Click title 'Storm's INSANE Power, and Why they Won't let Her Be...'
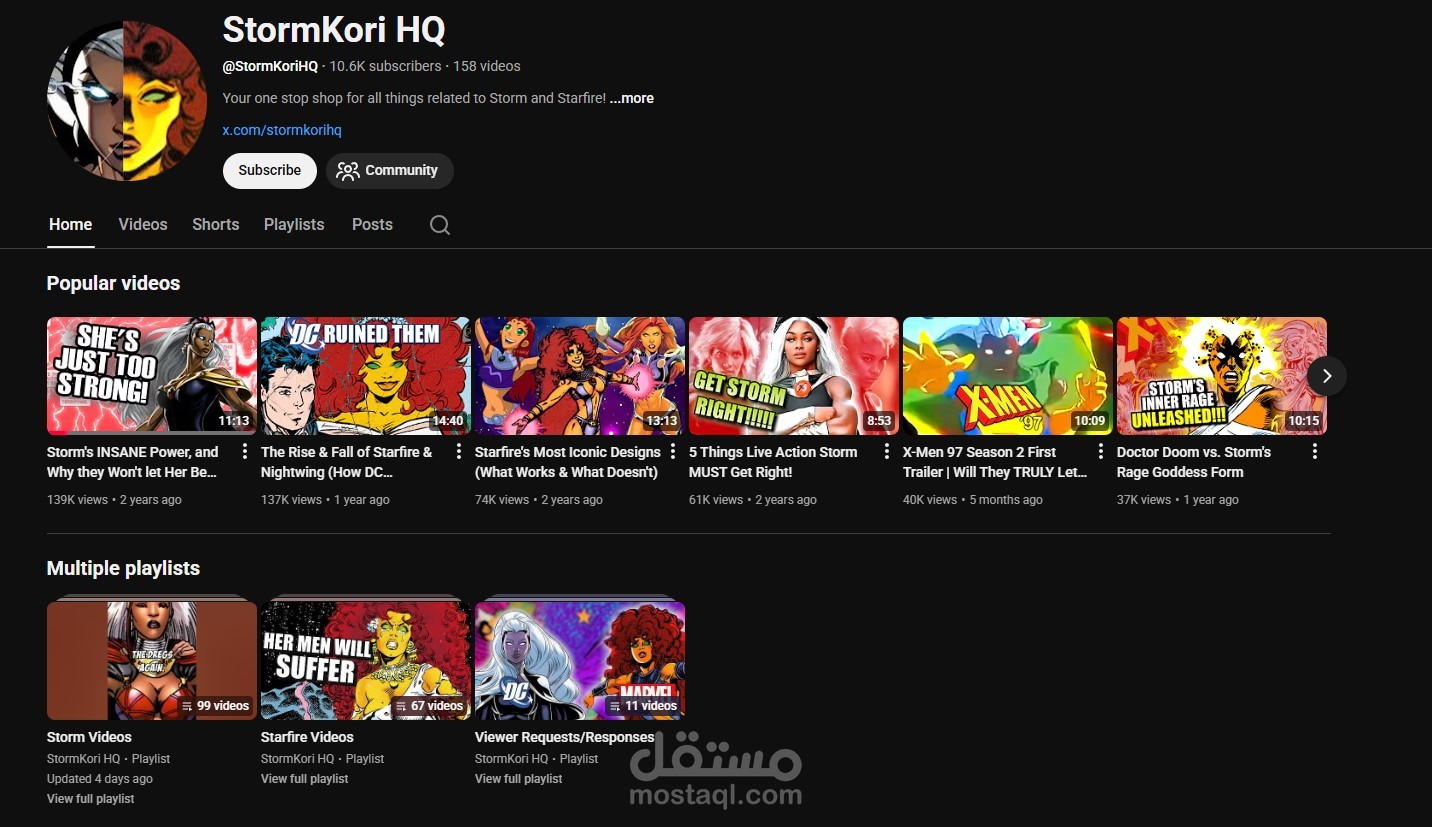1432x827 pixels. (x=133, y=462)
